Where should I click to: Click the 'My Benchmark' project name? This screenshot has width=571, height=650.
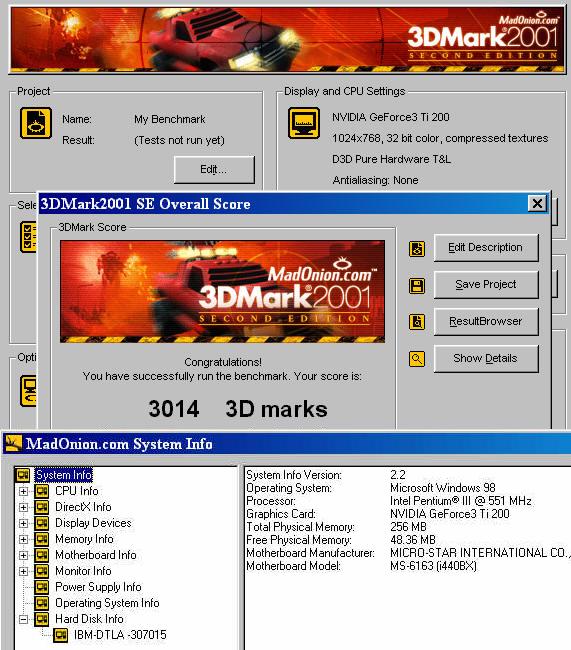(x=170, y=119)
